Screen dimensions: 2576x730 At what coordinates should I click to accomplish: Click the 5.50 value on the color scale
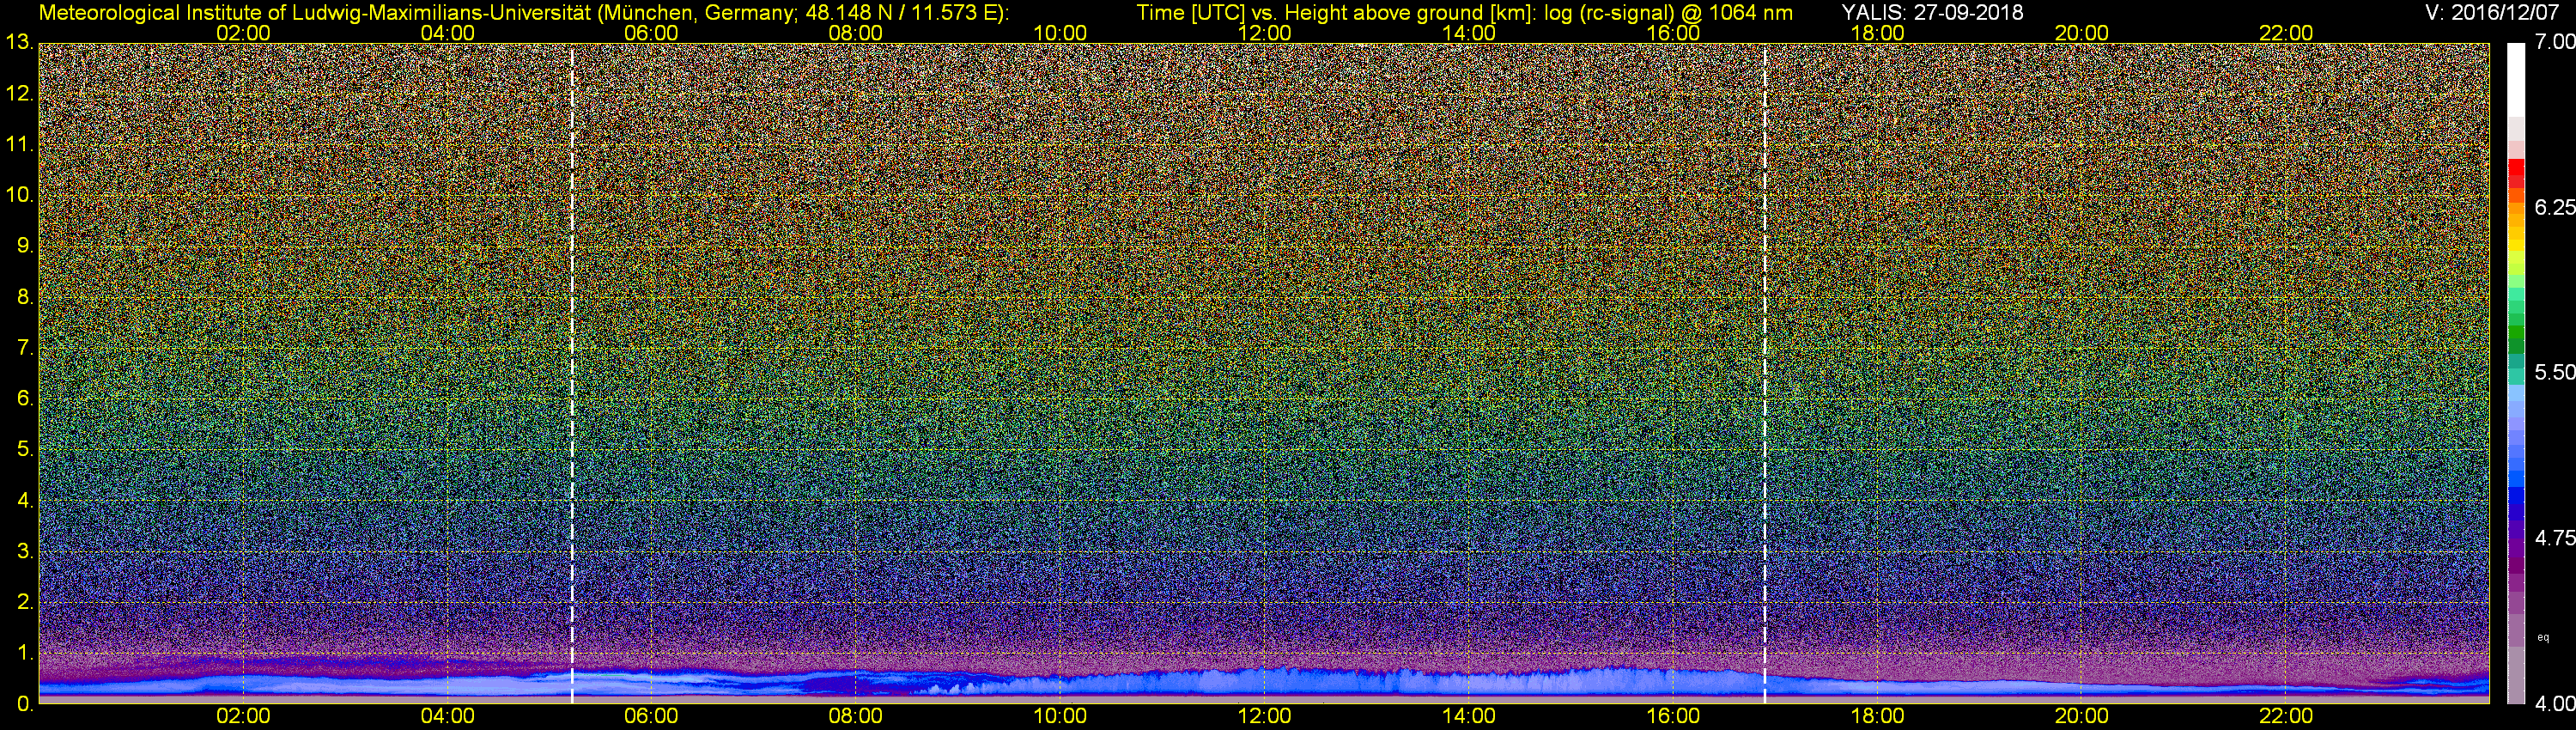pos(2555,373)
